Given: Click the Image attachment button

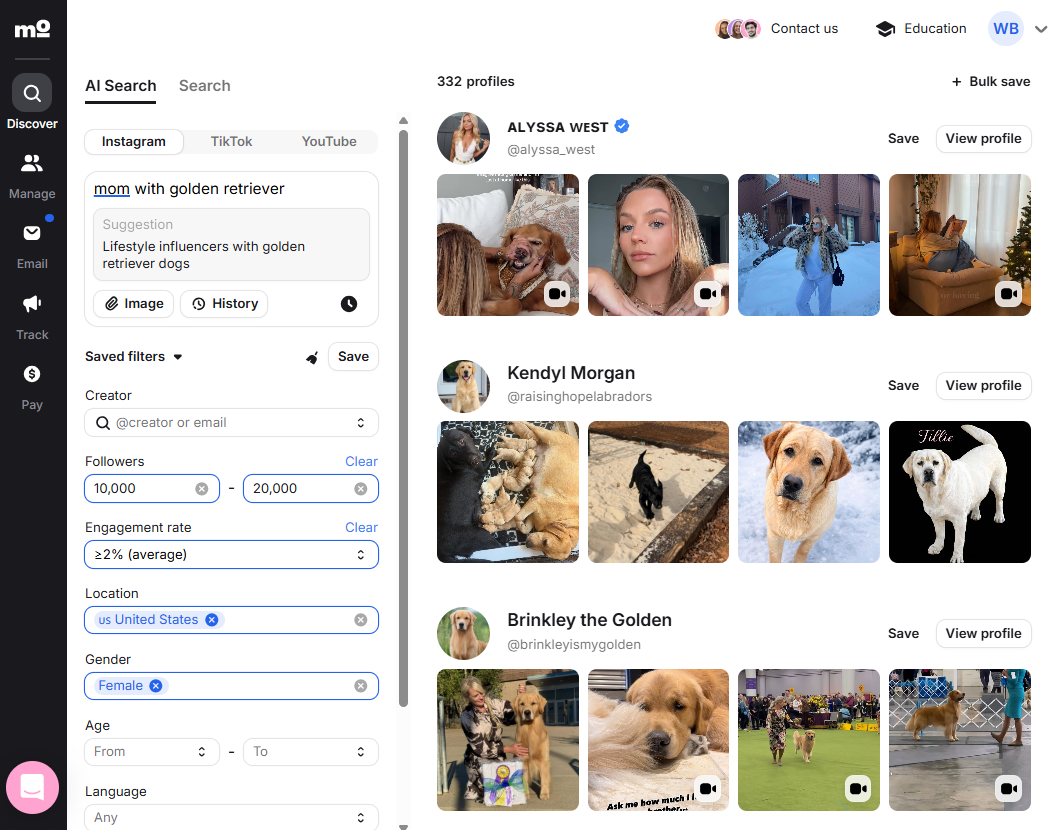Looking at the screenshot, I should click(134, 304).
